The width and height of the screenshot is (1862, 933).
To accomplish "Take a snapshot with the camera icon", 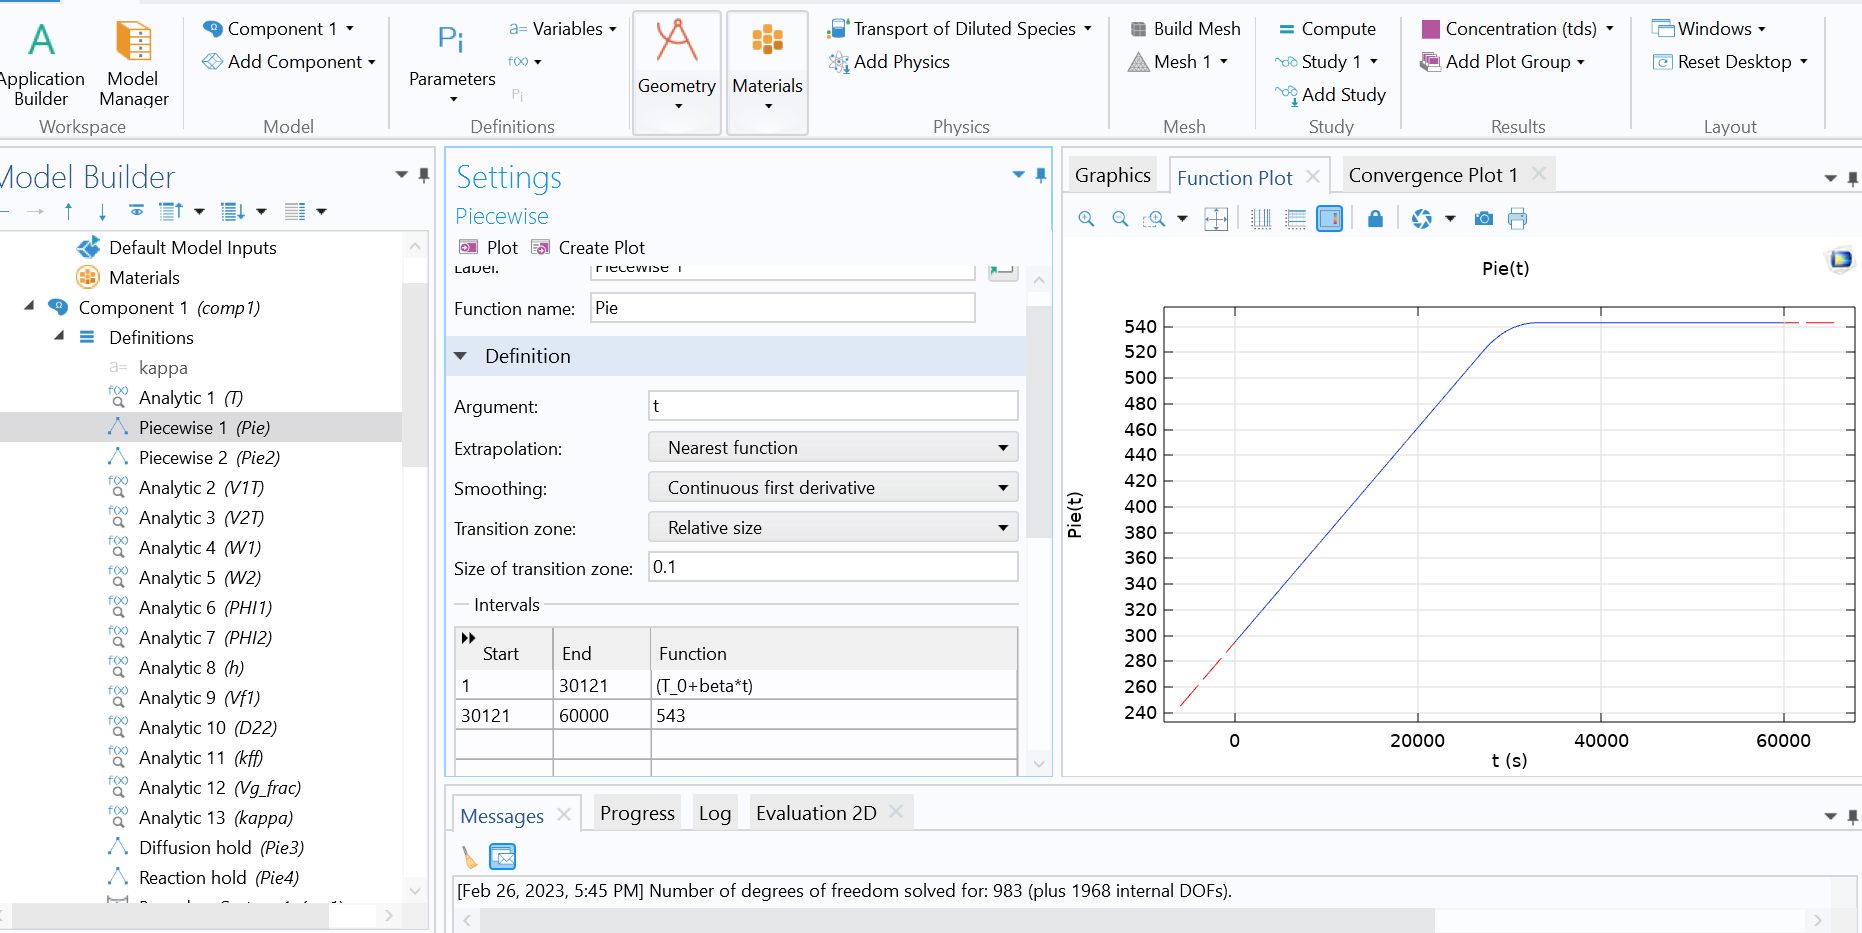I will click(x=1484, y=219).
